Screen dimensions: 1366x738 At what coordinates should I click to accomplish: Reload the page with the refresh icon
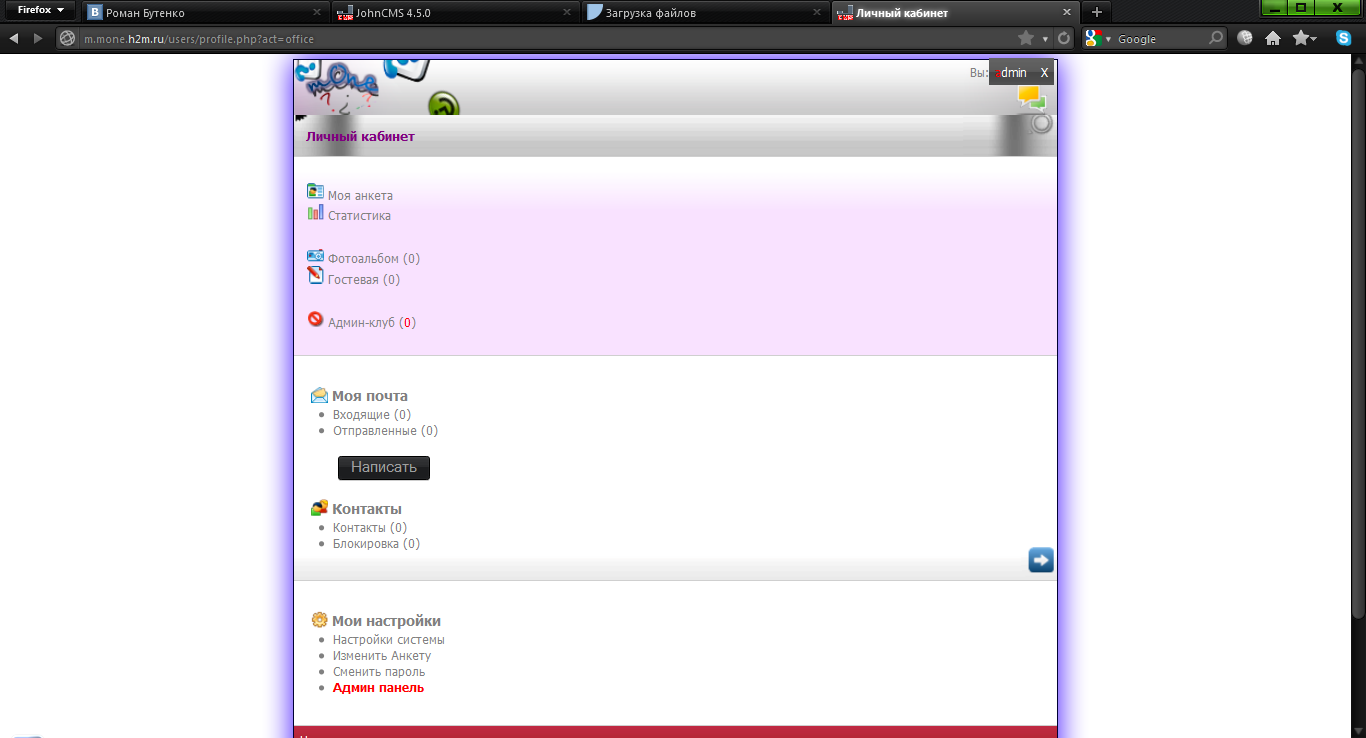tap(1064, 38)
